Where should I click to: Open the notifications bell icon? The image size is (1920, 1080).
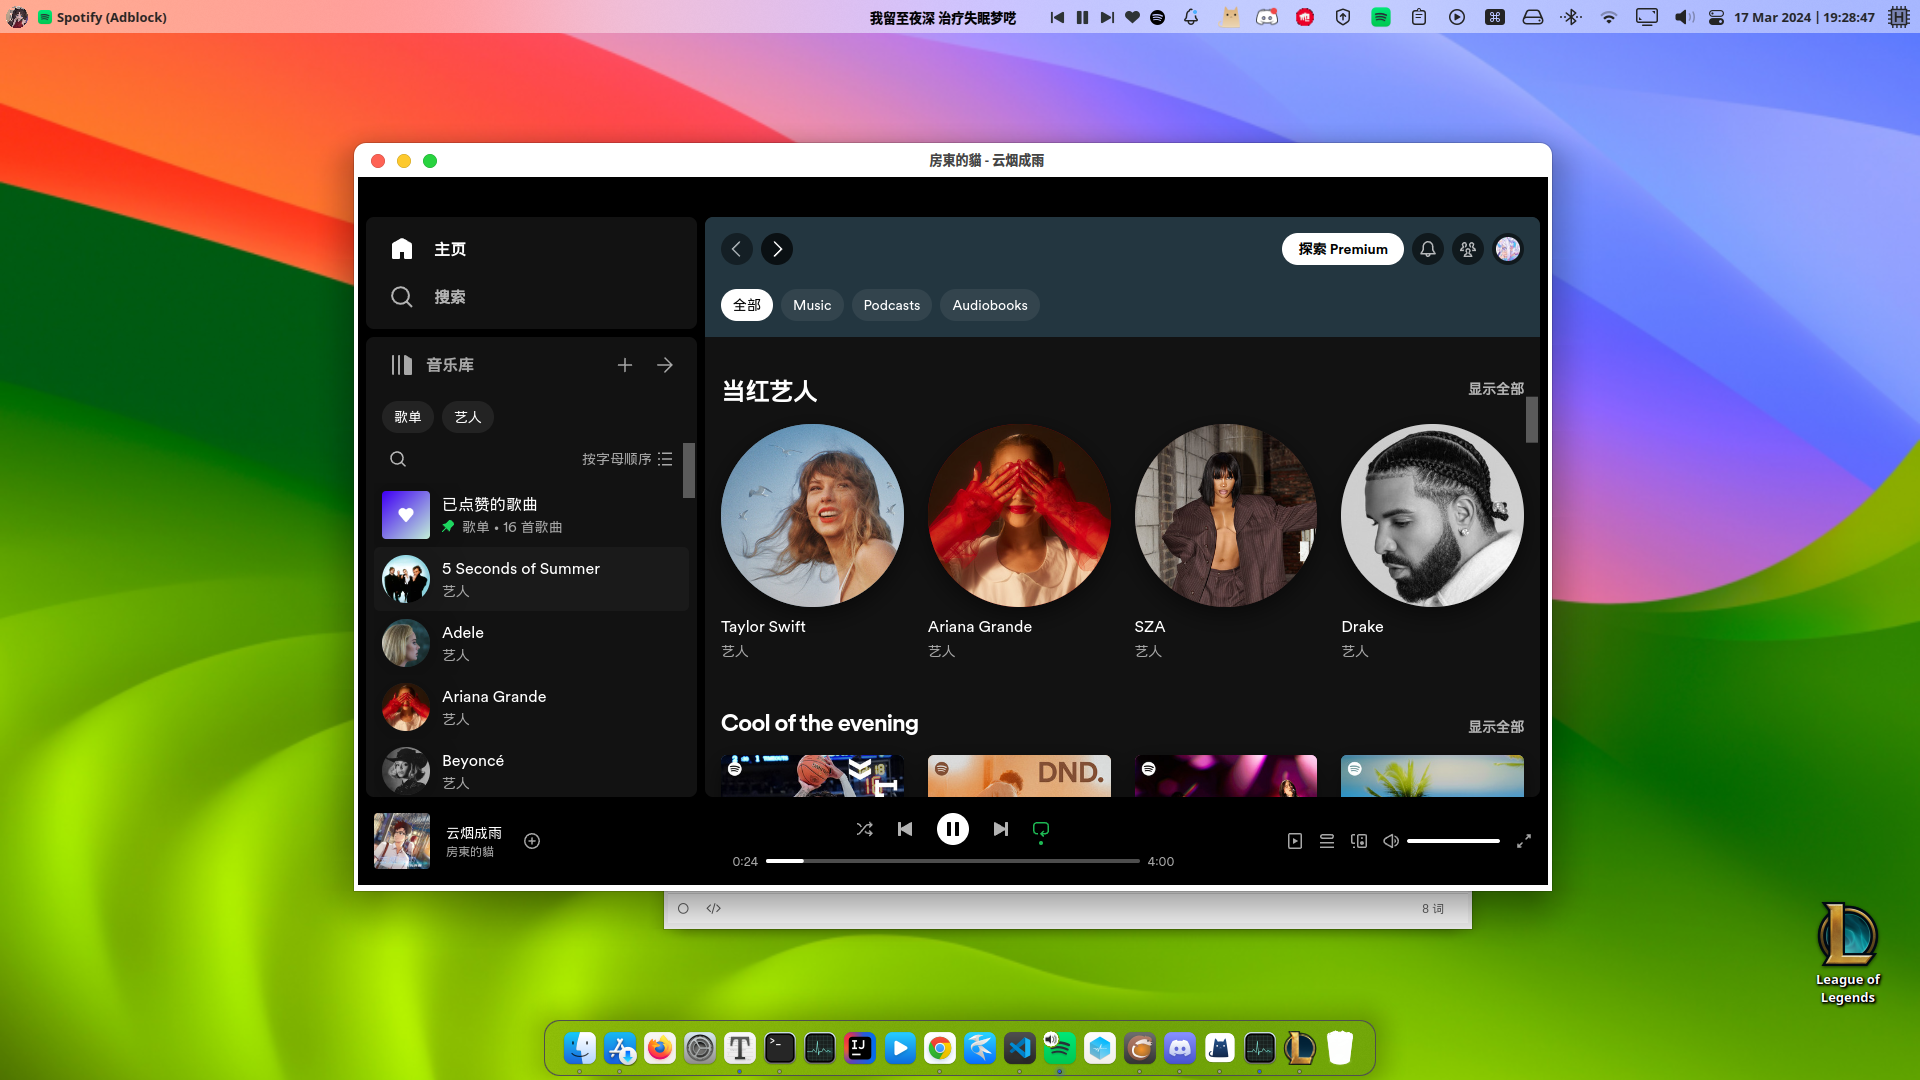point(1427,249)
